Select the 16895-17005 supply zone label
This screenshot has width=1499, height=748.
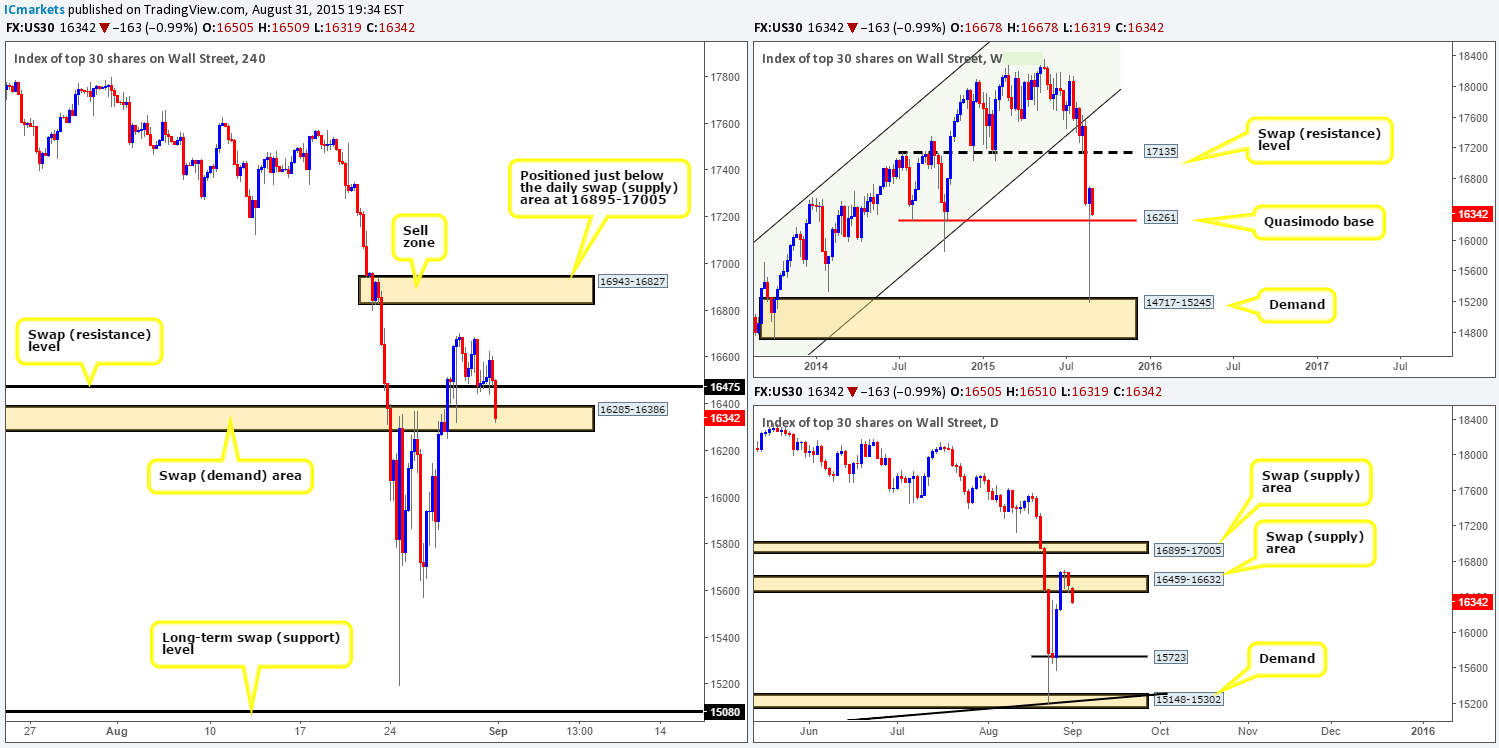pyautogui.click(x=1187, y=550)
